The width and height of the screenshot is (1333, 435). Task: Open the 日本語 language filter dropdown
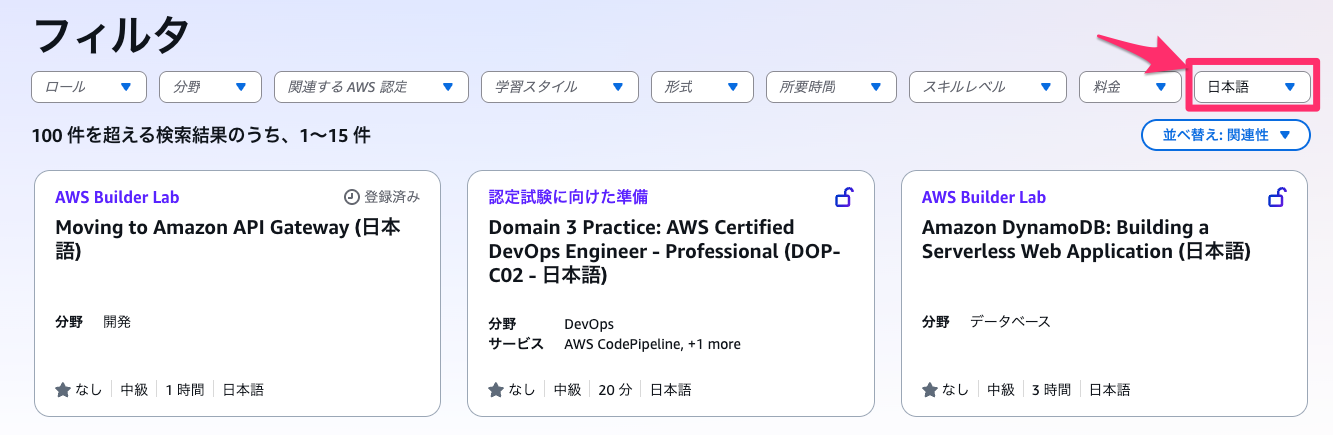point(1252,87)
